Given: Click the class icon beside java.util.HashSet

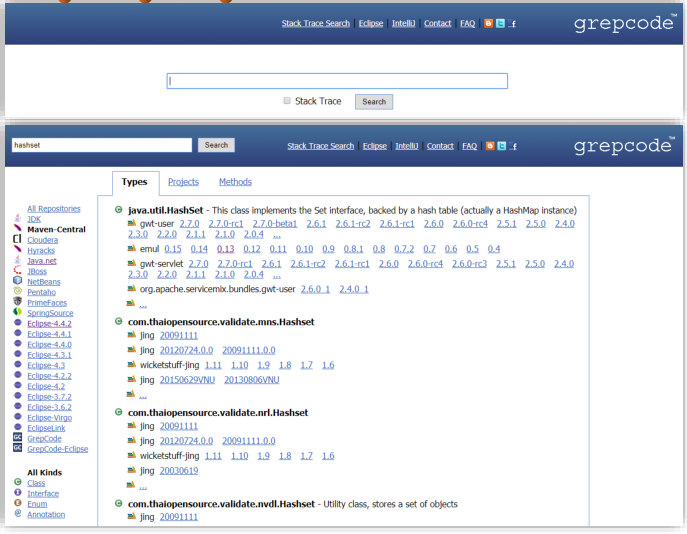Looking at the screenshot, I should tap(118, 210).
